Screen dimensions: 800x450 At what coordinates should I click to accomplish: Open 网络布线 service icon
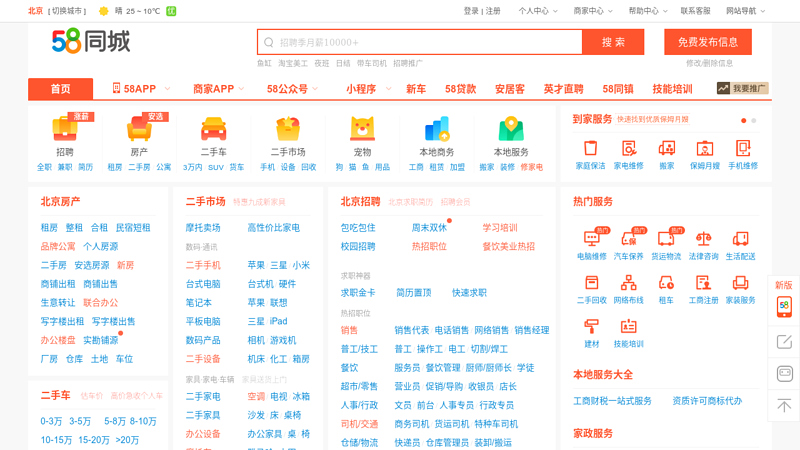[629, 282]
